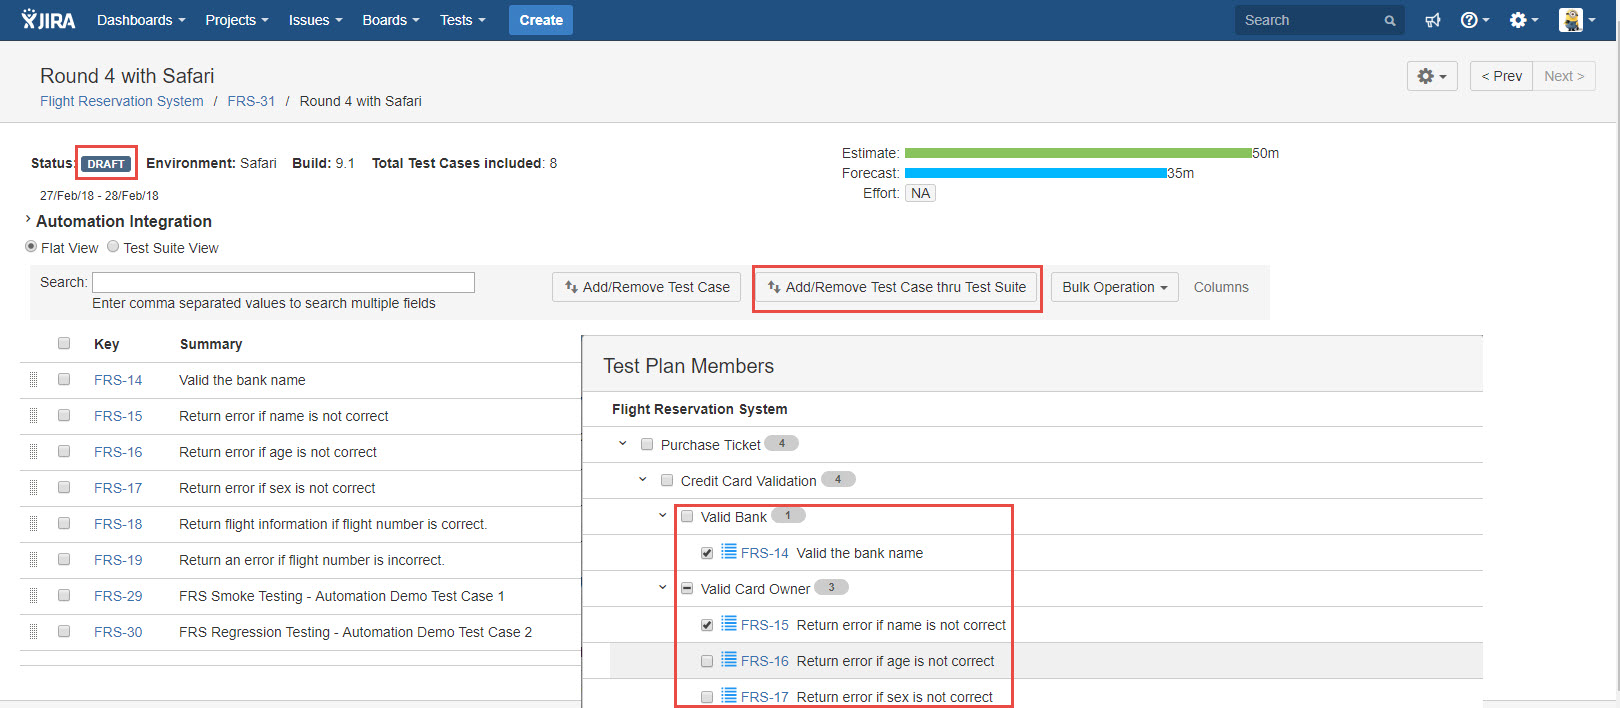Toggle the Valid Card Owner checkbox
Screen dimensions: 1620x708
(687, 588)
